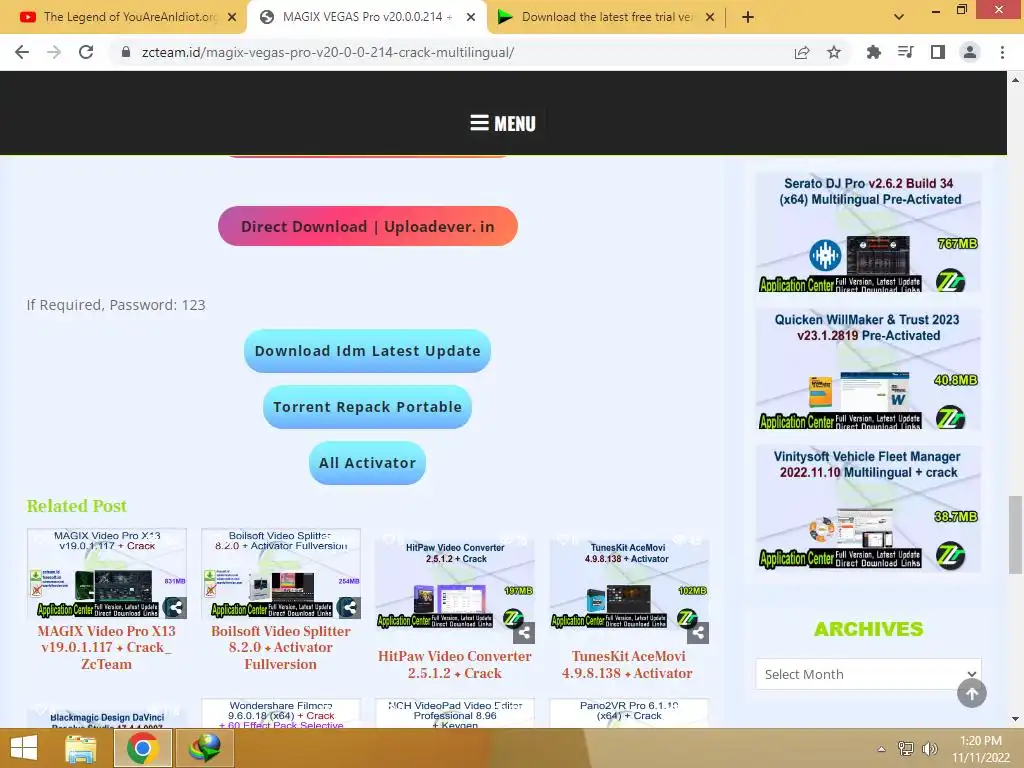Close the Download latest free trial tab
The width and height of the screenshot is (1024, 768).
[x=710, y=18]
